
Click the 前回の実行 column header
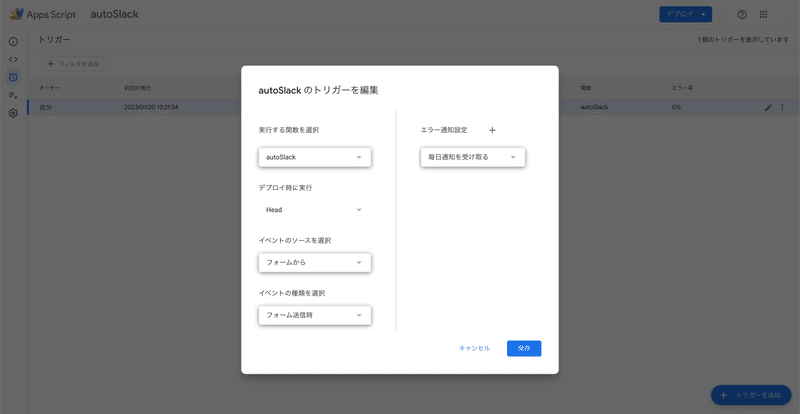click(x=137, y=88)
